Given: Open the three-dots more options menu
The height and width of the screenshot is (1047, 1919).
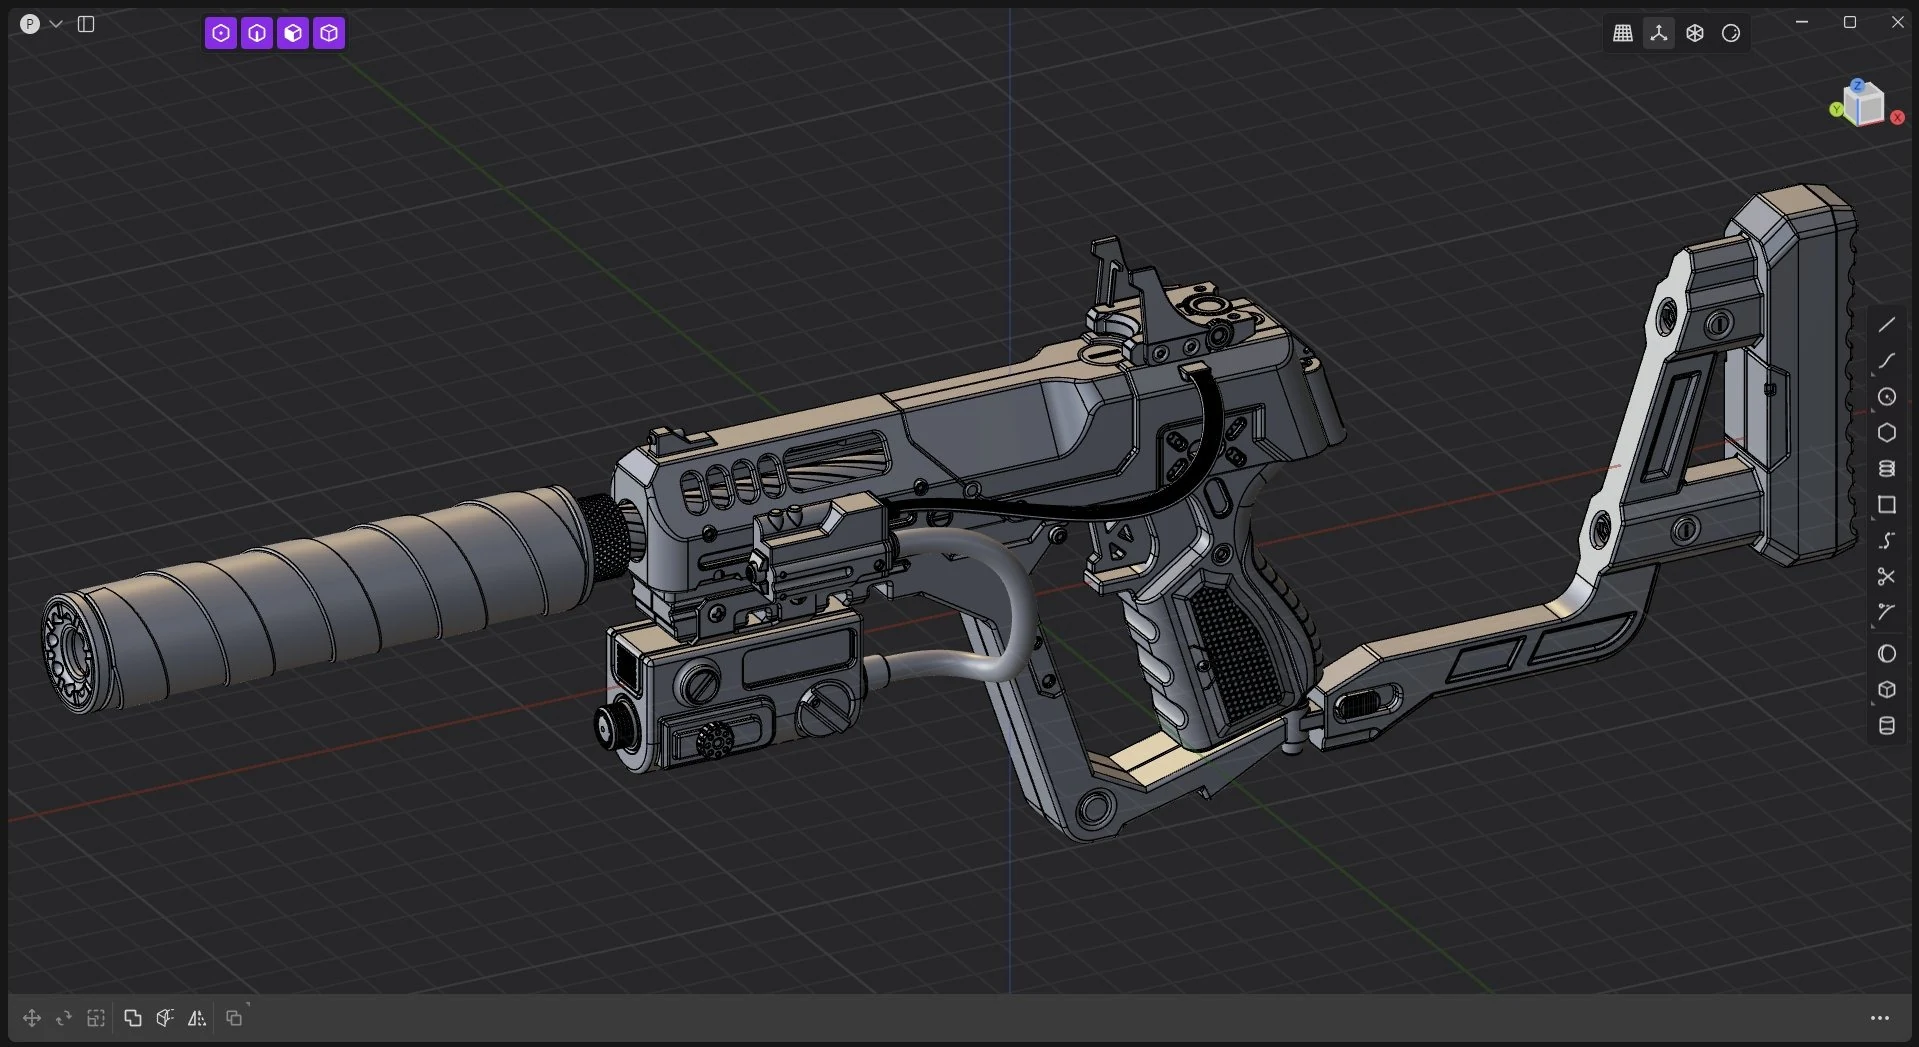Looking at the screenshot, I should tap(1880, 1018).
